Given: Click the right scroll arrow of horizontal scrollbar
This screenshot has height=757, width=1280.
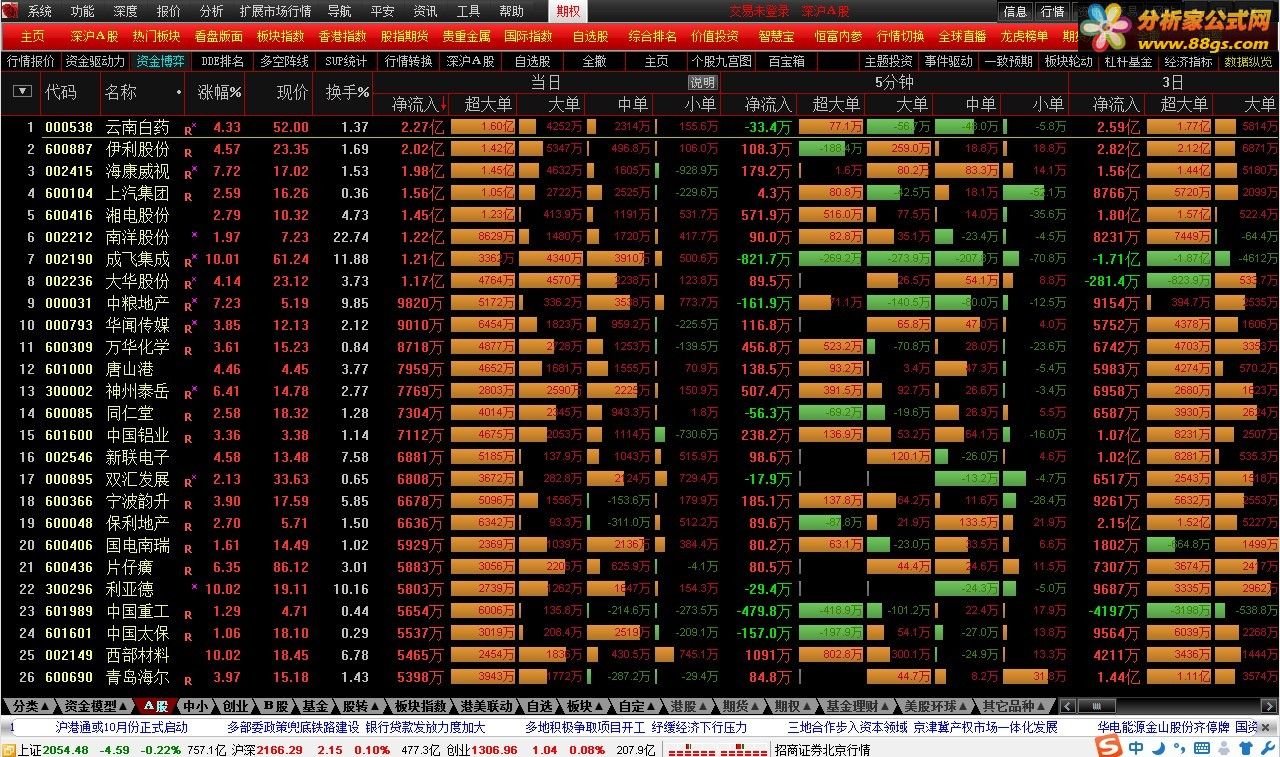Looking at the screenshot, I should tap(1271, 706).
